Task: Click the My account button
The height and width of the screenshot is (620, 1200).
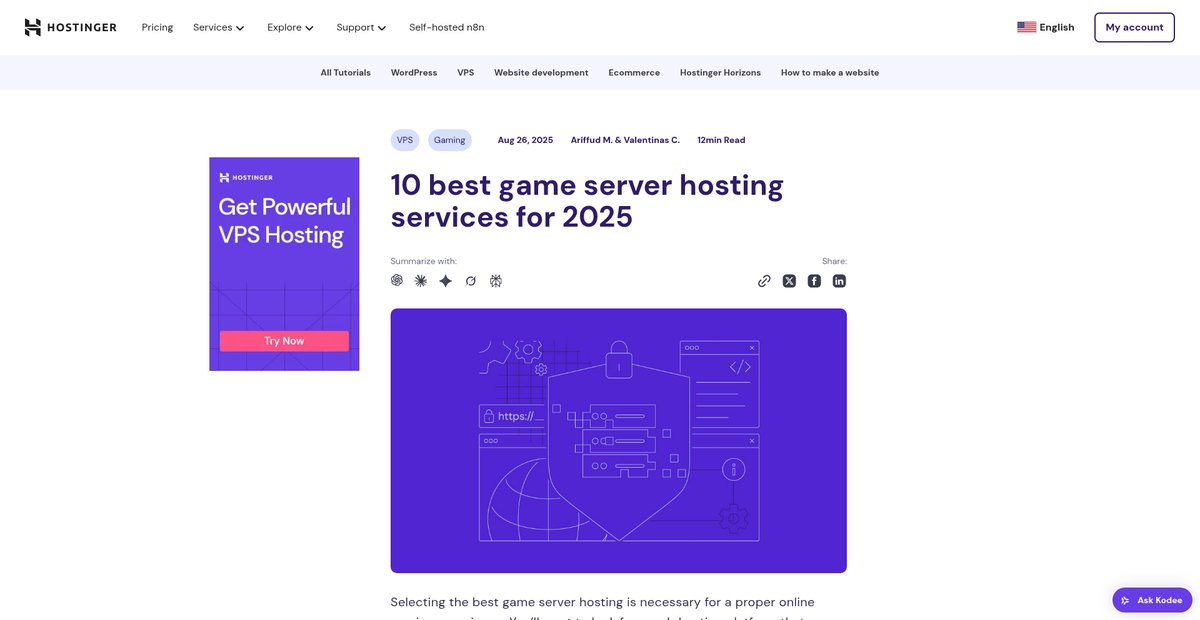Action: point(1134,27)
